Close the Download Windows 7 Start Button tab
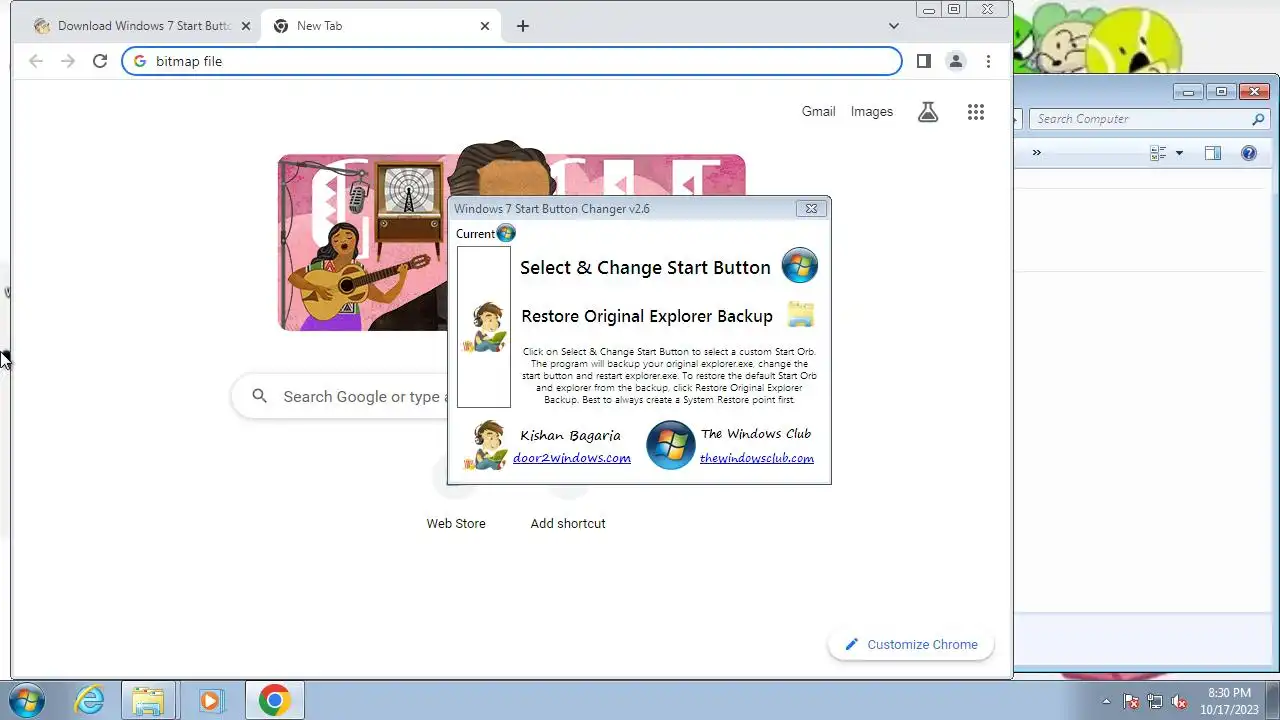Viewport: 1280px width, 720px height. pos(246,26)
